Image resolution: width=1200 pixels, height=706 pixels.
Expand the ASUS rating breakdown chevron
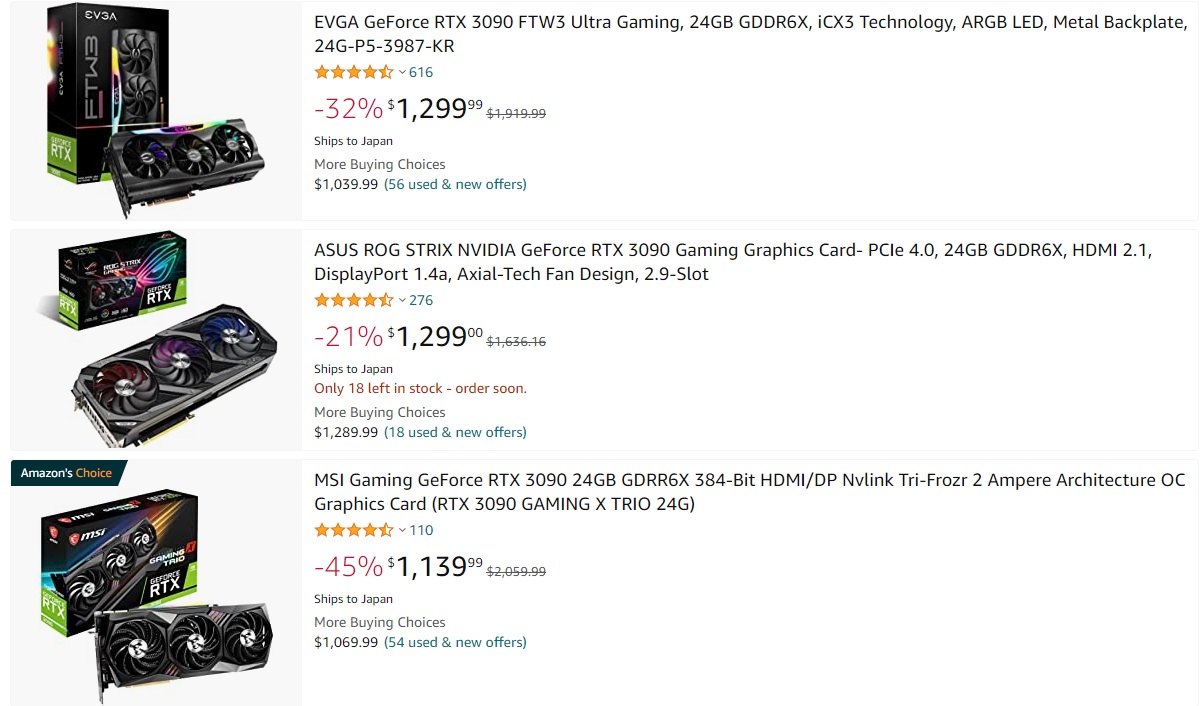[402, 300]
